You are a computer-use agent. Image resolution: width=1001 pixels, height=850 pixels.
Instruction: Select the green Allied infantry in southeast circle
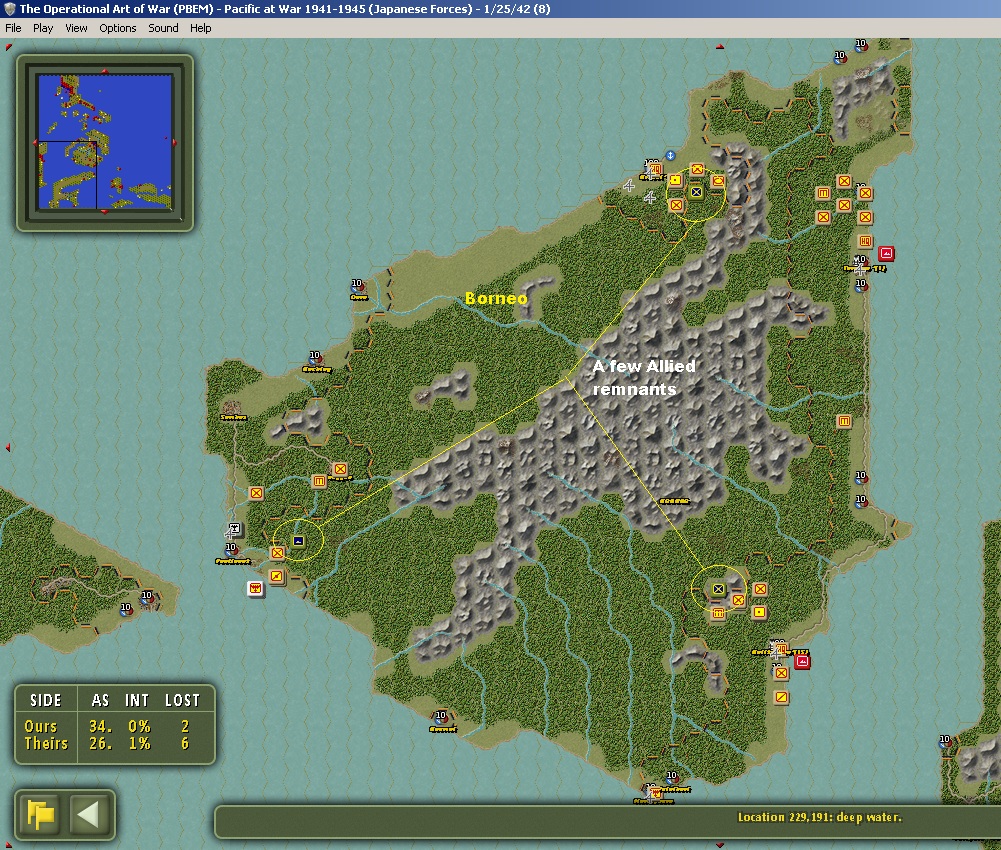click(718, 589)
